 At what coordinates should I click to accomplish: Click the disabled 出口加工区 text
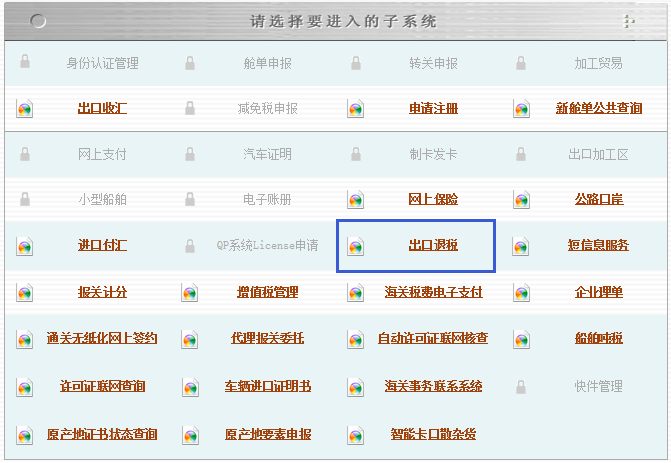point(598,154)
